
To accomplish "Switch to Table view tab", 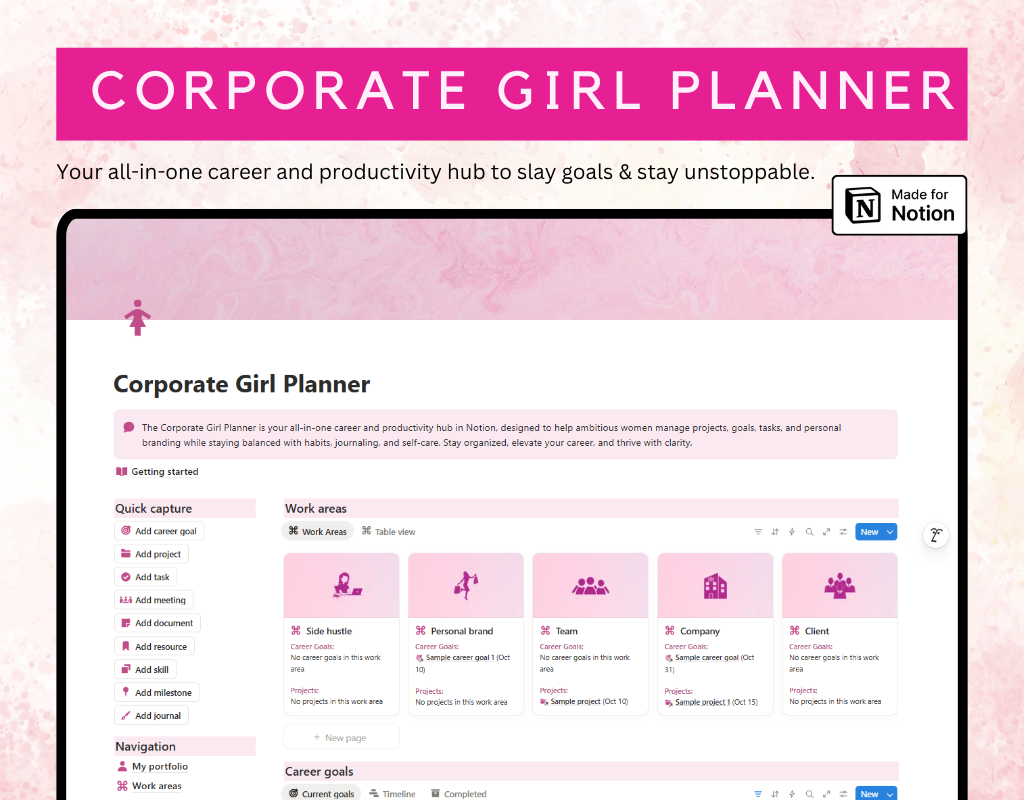I will (x=388, y=532).
